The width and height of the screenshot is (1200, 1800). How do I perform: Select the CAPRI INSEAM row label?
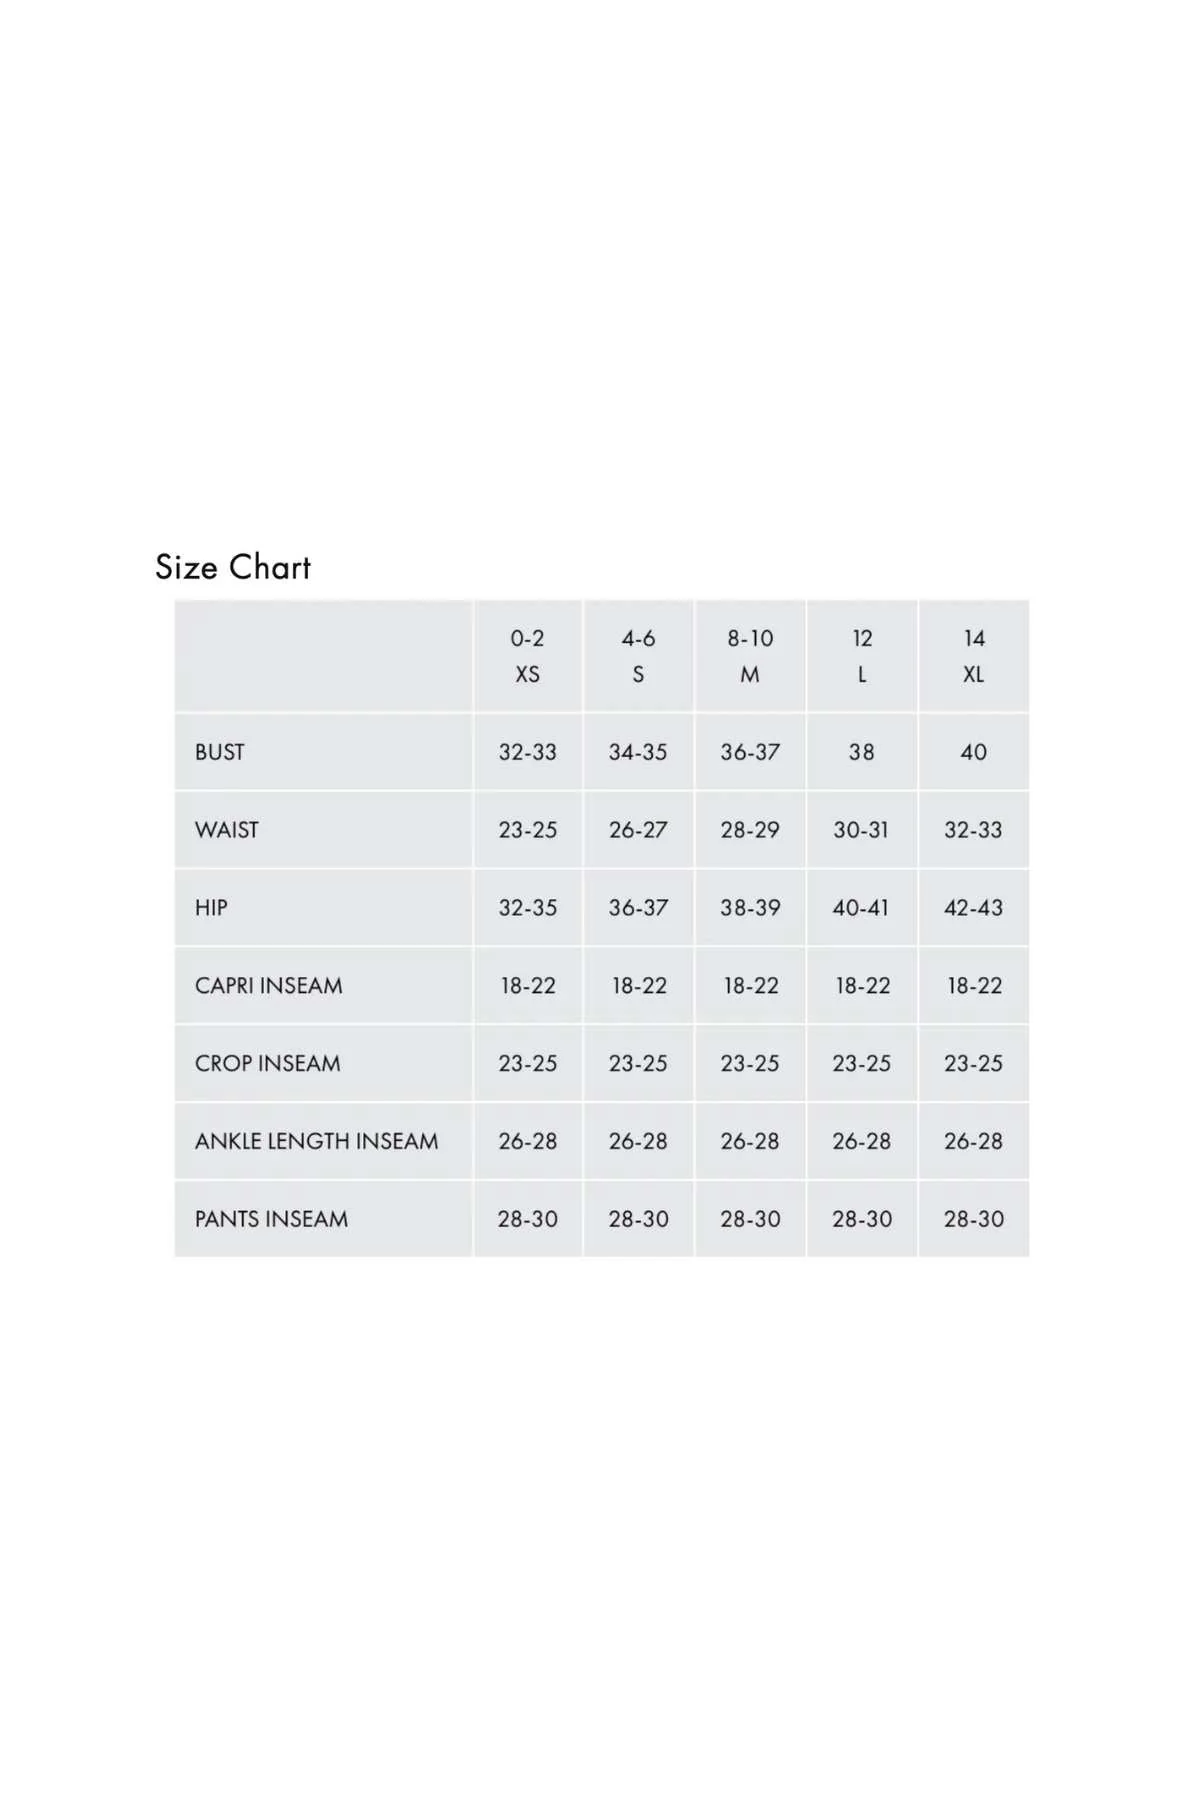point(269,986)
